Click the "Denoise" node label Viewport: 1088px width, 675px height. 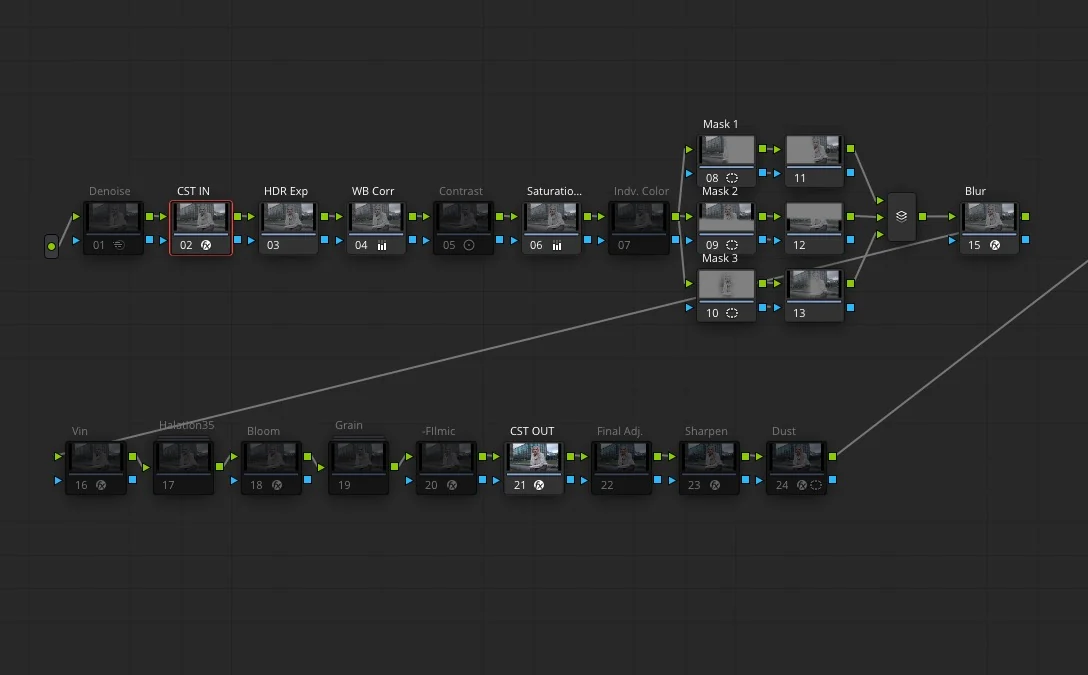110,191
